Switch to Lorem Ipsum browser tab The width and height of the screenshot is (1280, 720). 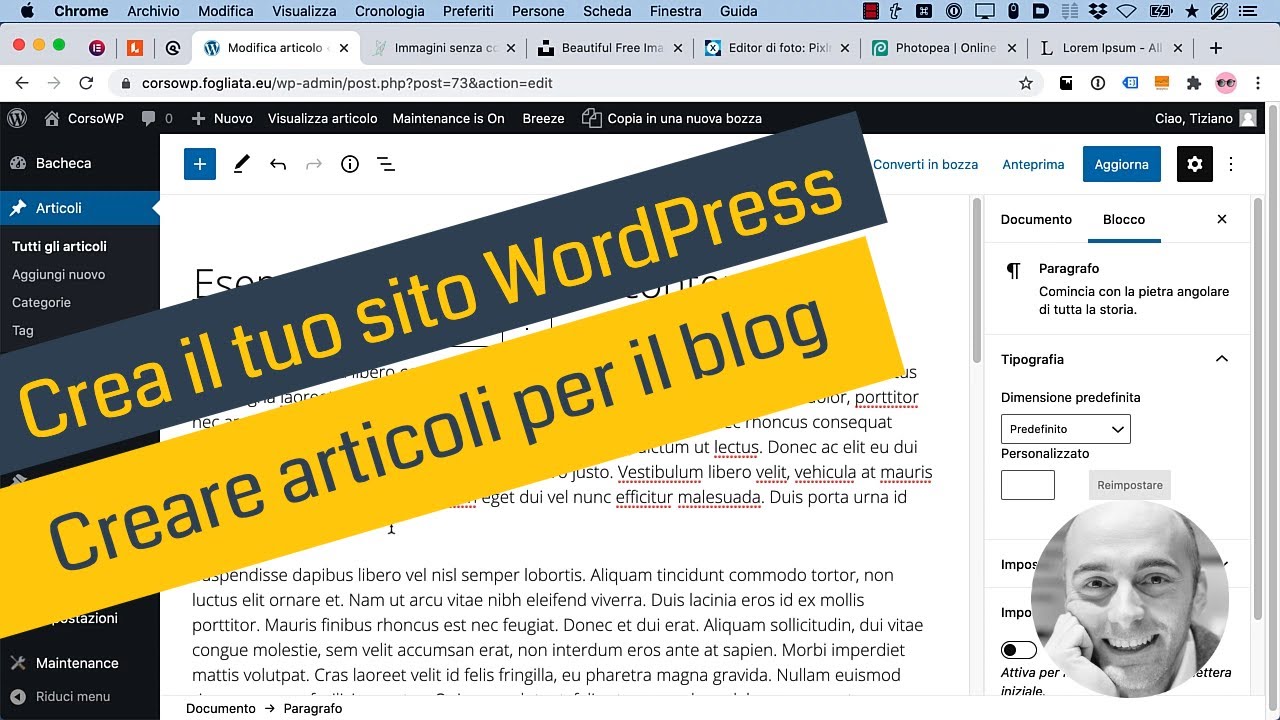(x=1111, y=48)
